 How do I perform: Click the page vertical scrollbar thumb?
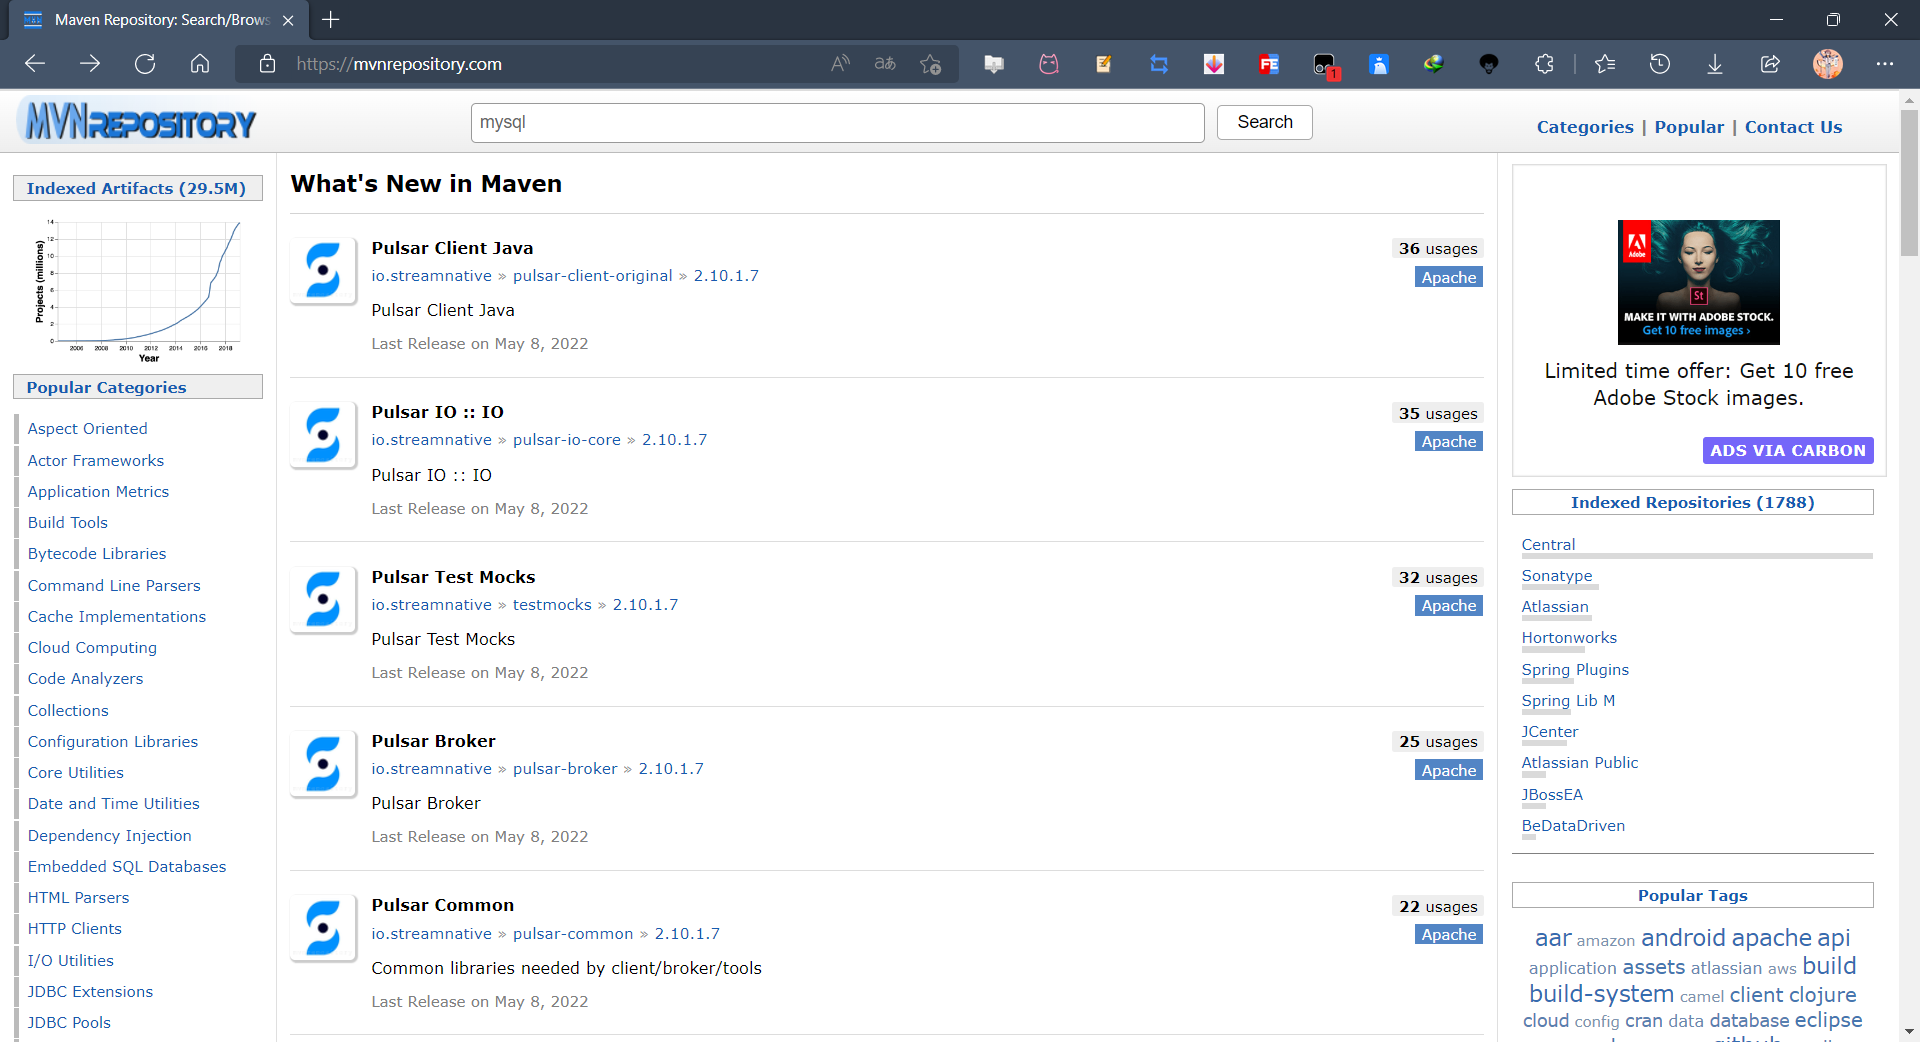tap(1909, 182)
